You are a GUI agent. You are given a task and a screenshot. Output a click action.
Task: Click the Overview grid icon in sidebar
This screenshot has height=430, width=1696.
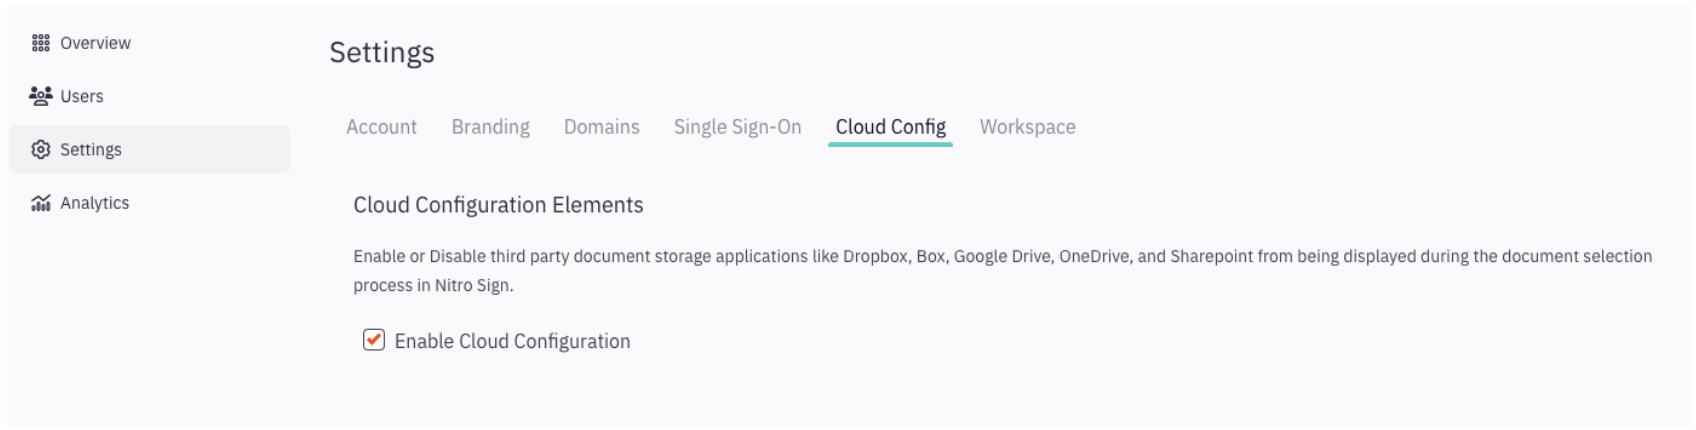40,43
